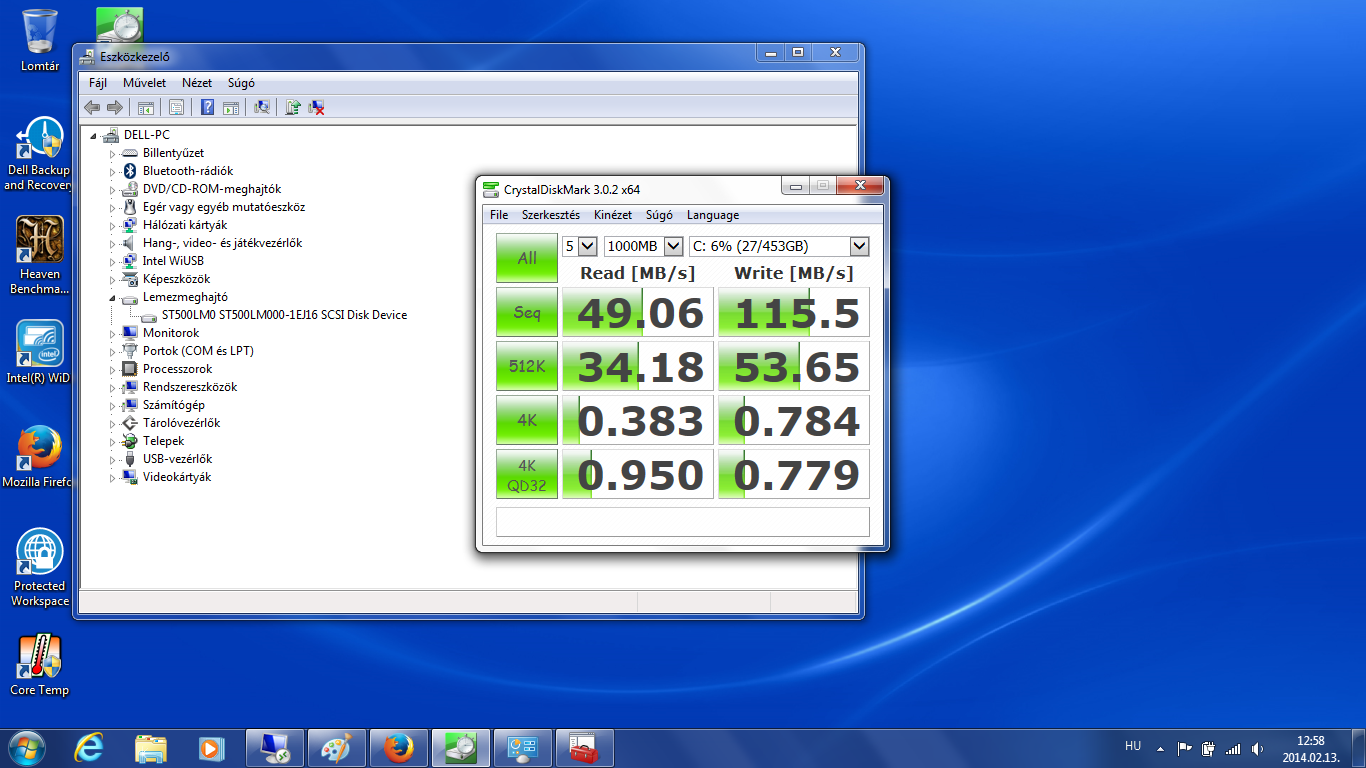
Task: Open the properties toolbar icon in Eszközkezelő
Action: [x=176, y=107]
